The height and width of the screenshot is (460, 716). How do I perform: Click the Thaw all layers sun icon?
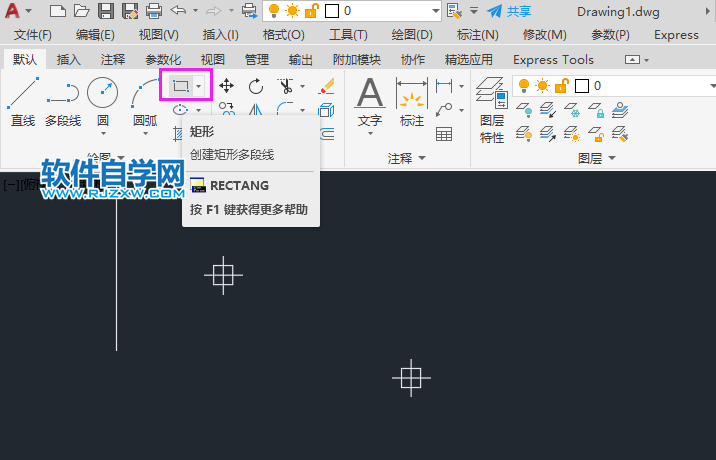point(572,134)
